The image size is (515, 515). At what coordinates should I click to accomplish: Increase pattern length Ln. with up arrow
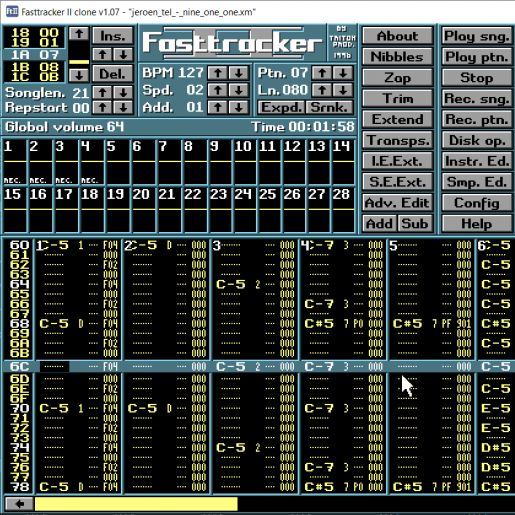point(322,90)
